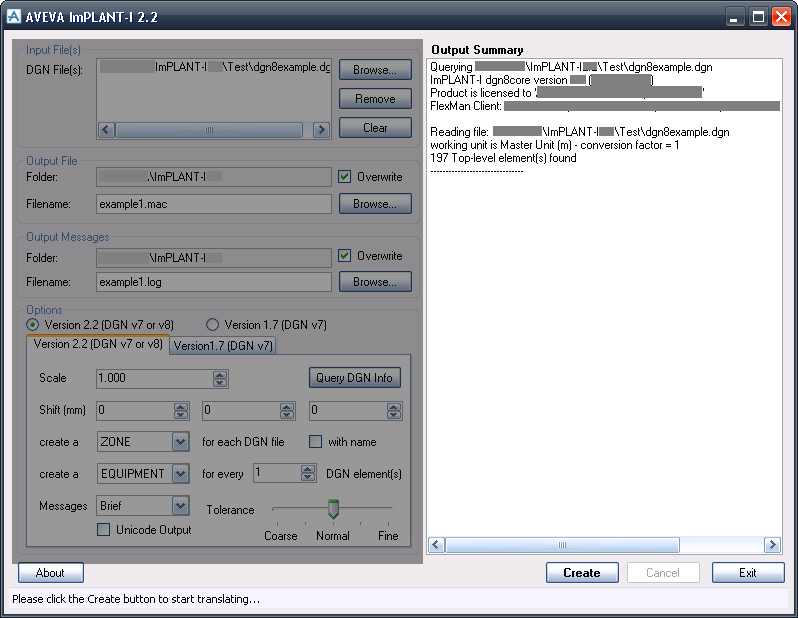The width and height of the screenshot is (798, 618).
Task: Click the '197 Top-level element(s) found' line
Action: click(503, 158)
